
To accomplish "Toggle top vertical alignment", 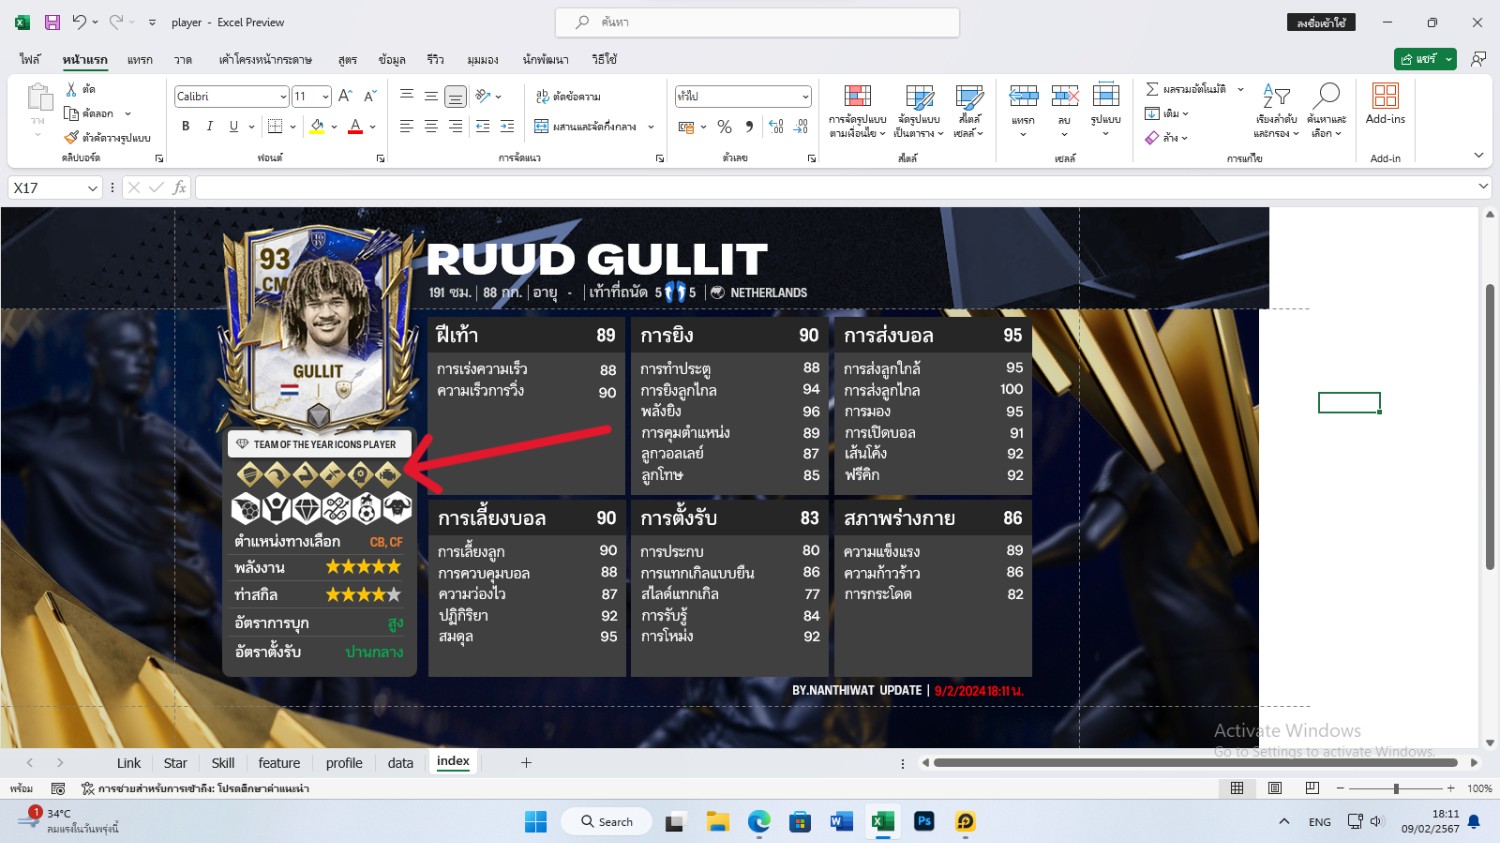I will point(407,96).
